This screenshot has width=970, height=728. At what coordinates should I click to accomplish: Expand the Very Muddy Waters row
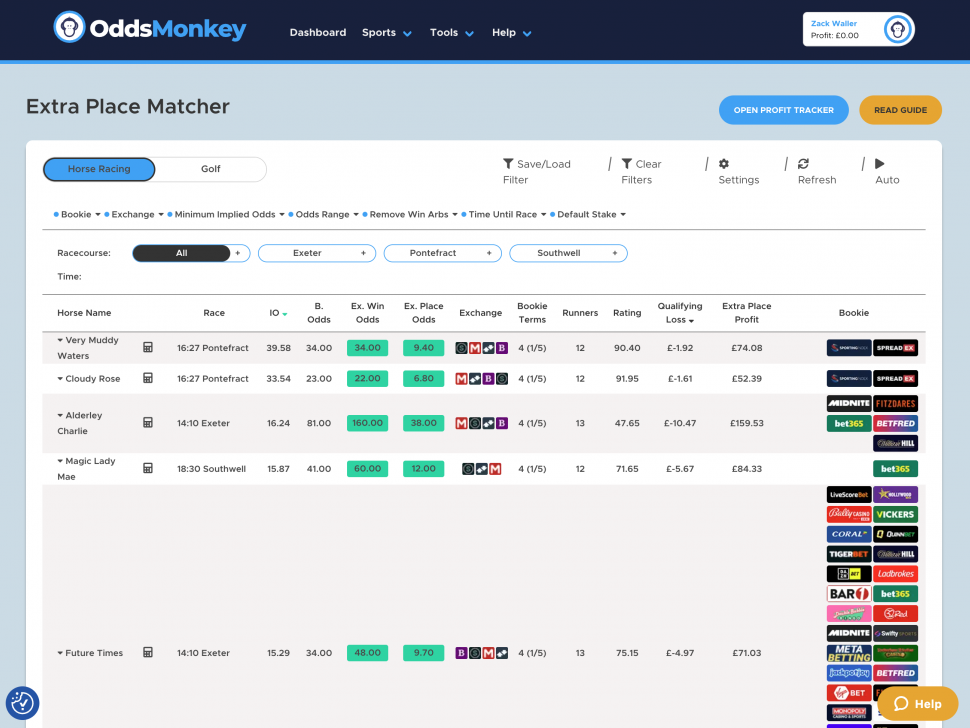(60, 340)
